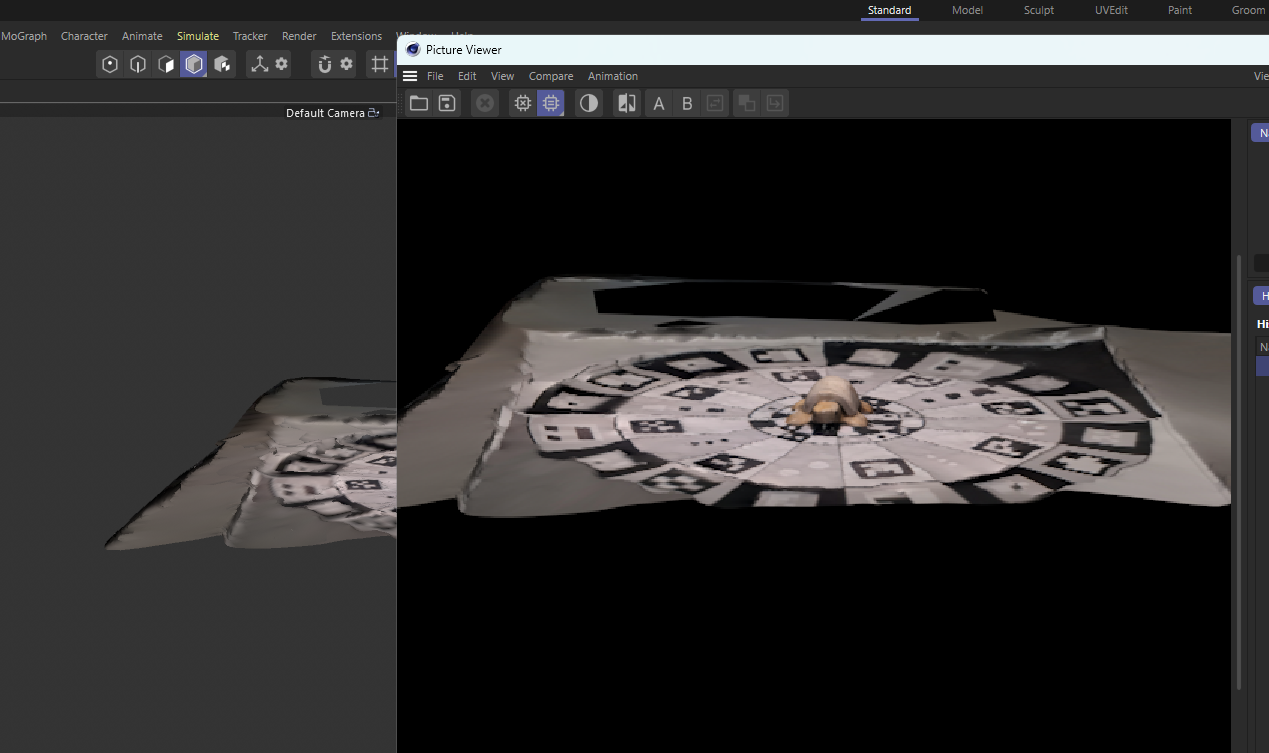Toggle the B compare image button
Image resolution: width=1269 pixels, height=753 pixels.
tap(687, 102)
